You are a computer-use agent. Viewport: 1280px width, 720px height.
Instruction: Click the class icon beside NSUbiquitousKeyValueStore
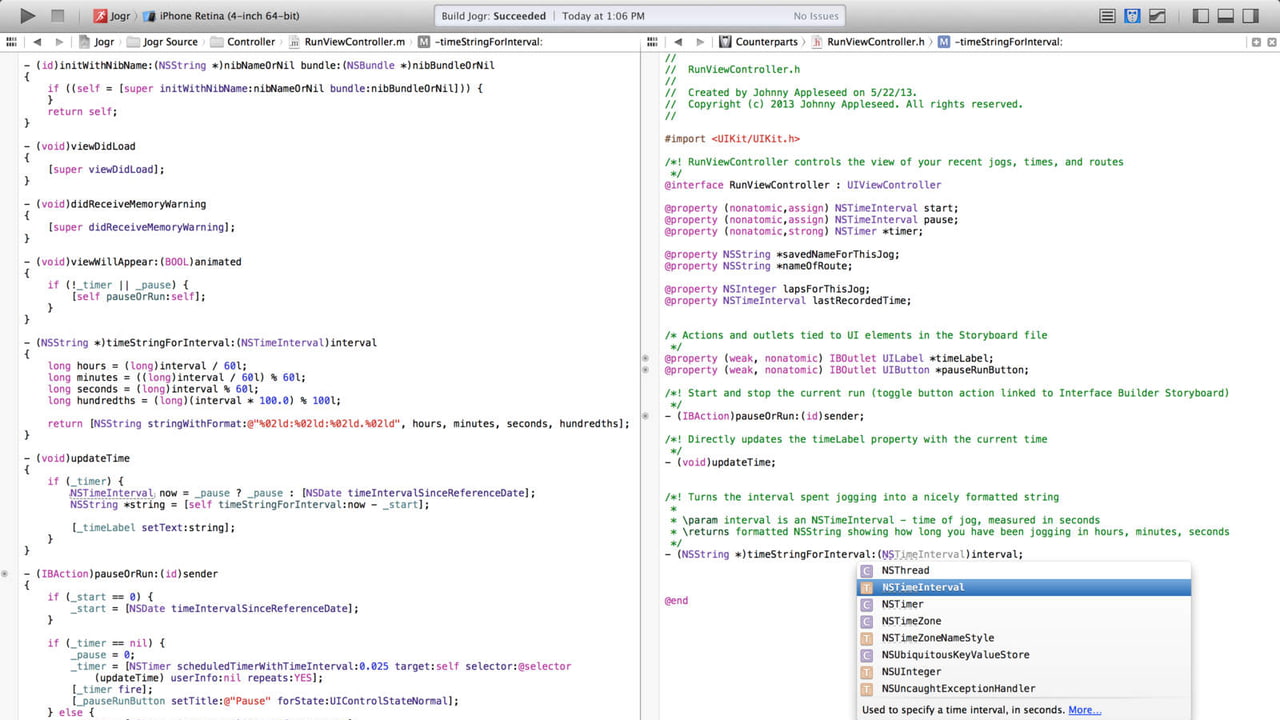coord(867,655)
